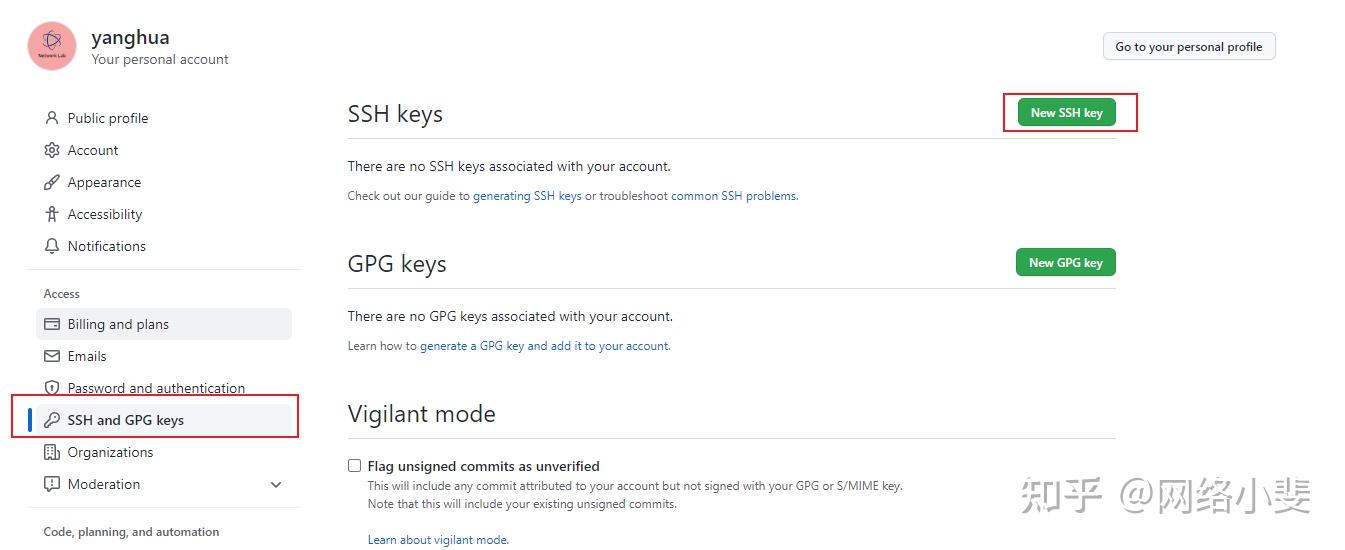The width and height of the screenshot is (1345, 550).
Task: Click the New SSH key button
Action: coord(1066,113)
